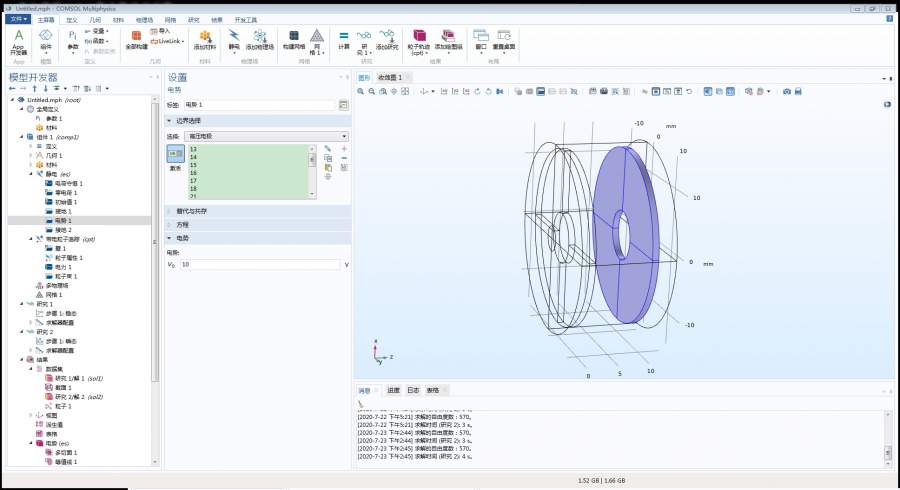The height and width of the screenshot is (490, 900).
Task: Open the App 开发器 (Application Builder) ribbon icon
Action: click(x=18, y=40)
